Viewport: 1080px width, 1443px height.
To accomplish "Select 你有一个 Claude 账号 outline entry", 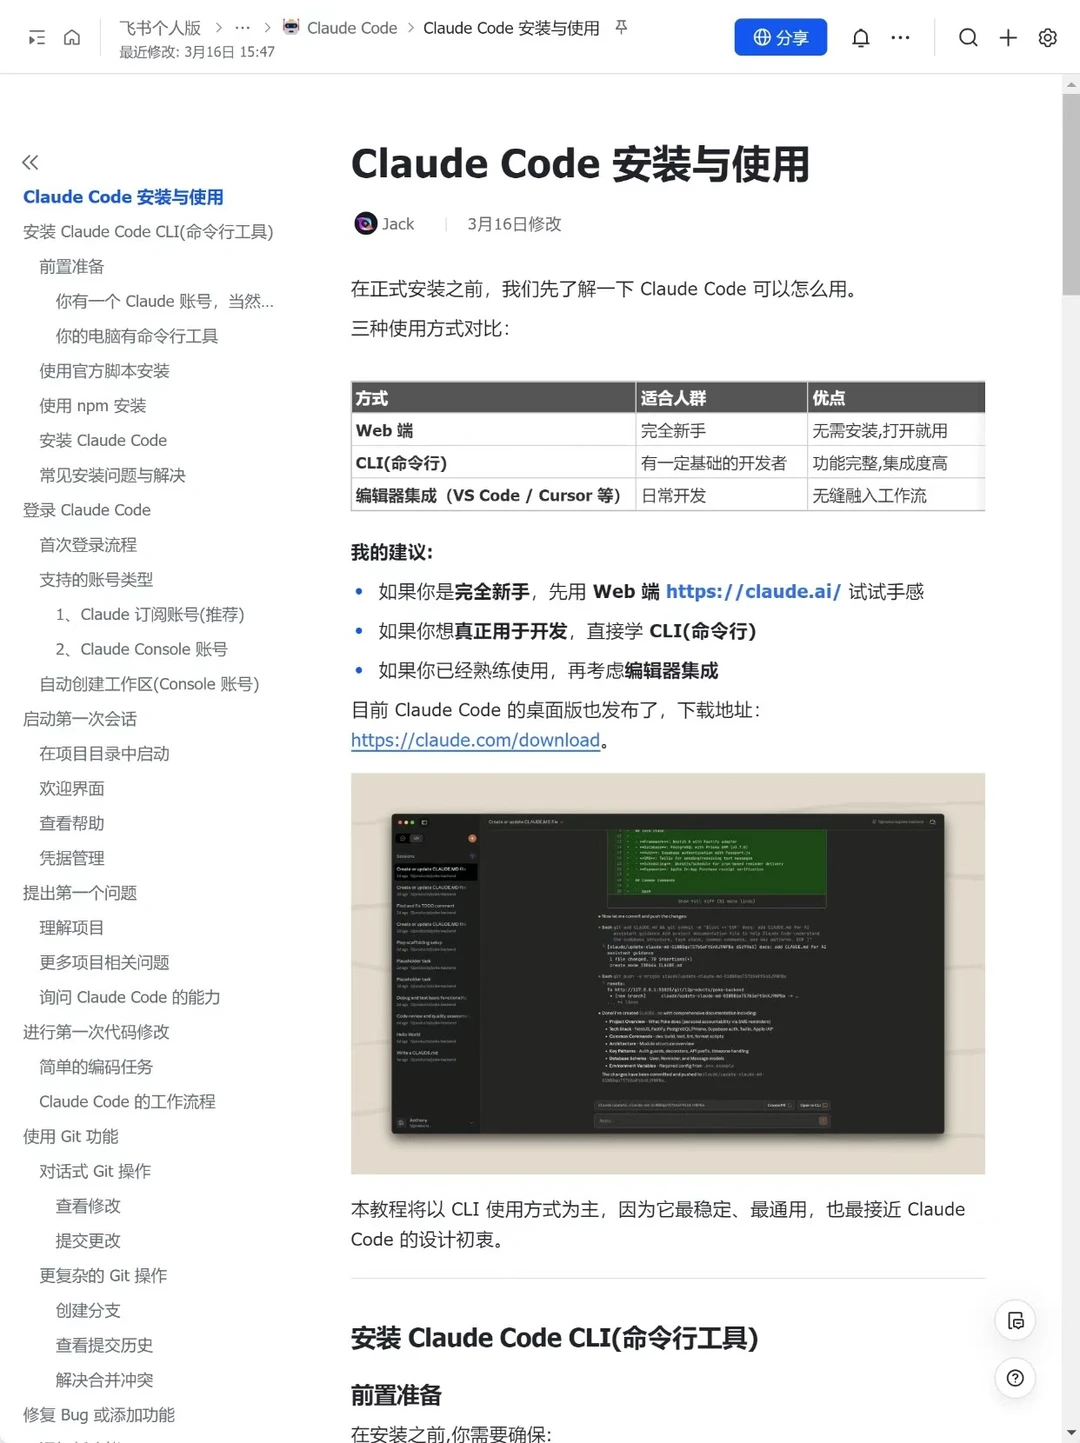I will 164,301.
